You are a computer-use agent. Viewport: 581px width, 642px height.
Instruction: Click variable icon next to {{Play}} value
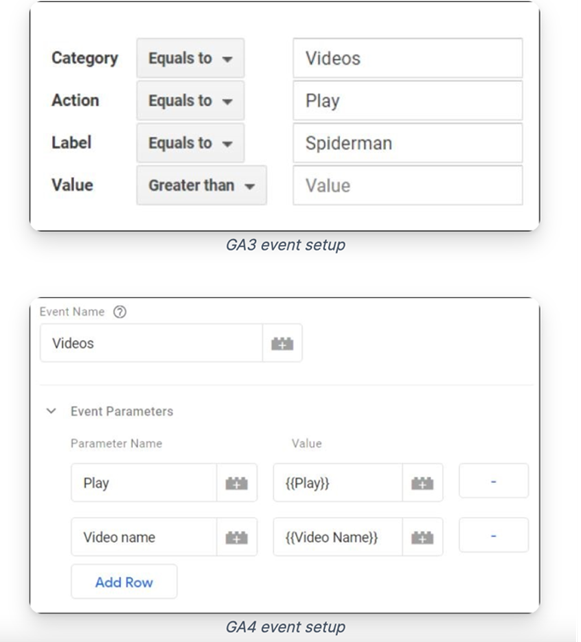(422, 483)
